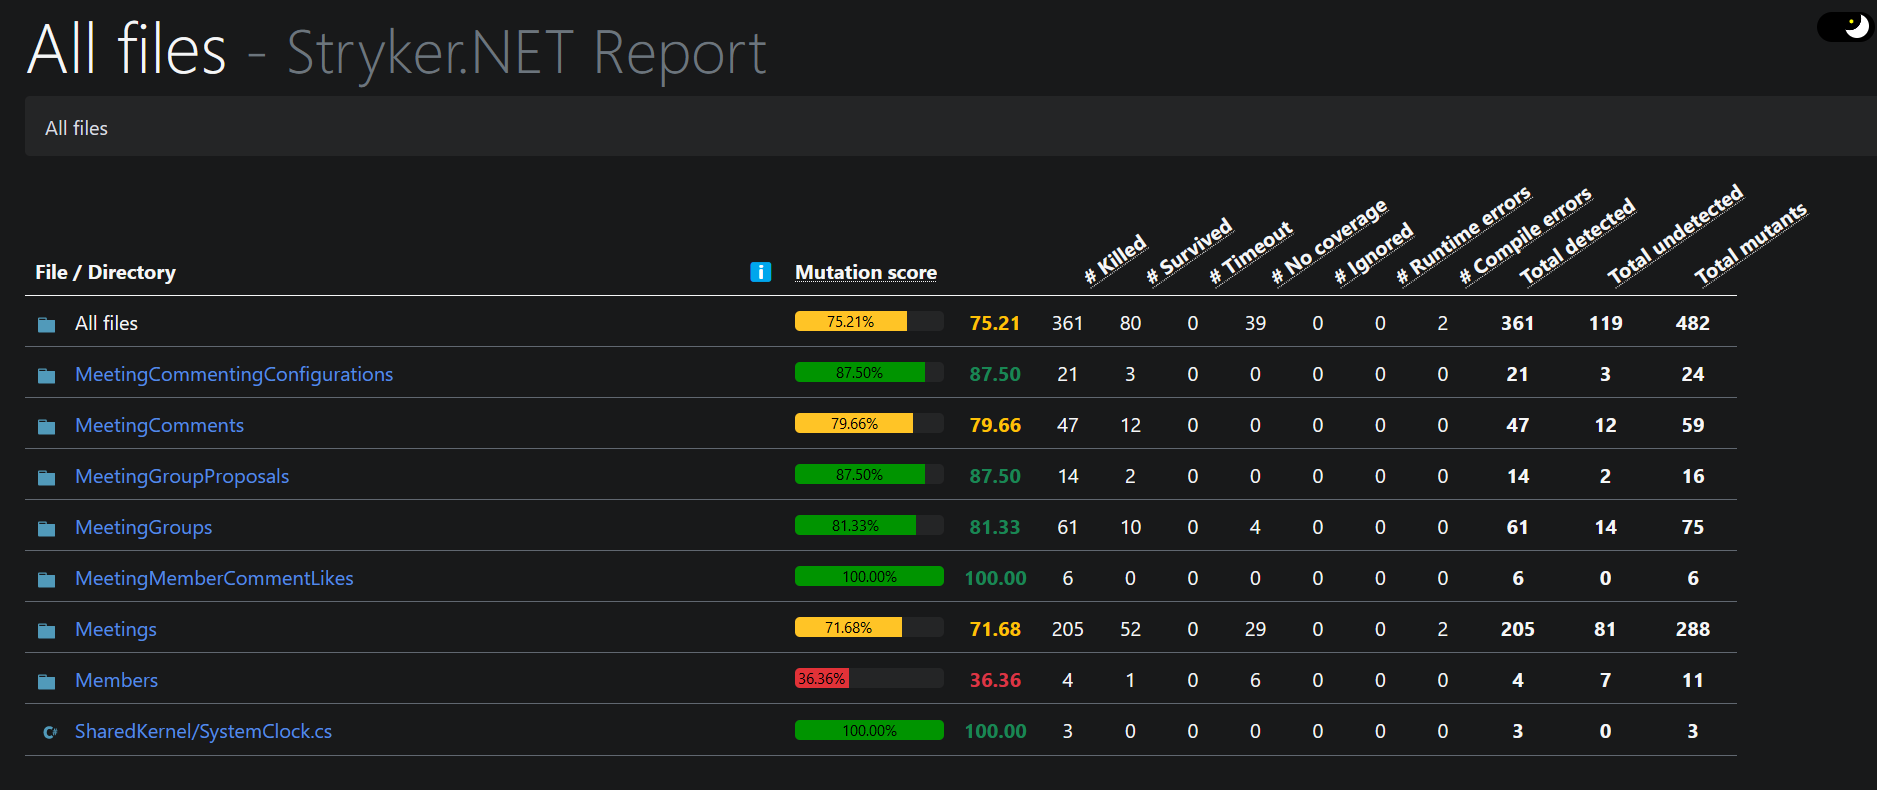
Task: Click the 75.21% progress bar for All files
Action: pos(869,322)
